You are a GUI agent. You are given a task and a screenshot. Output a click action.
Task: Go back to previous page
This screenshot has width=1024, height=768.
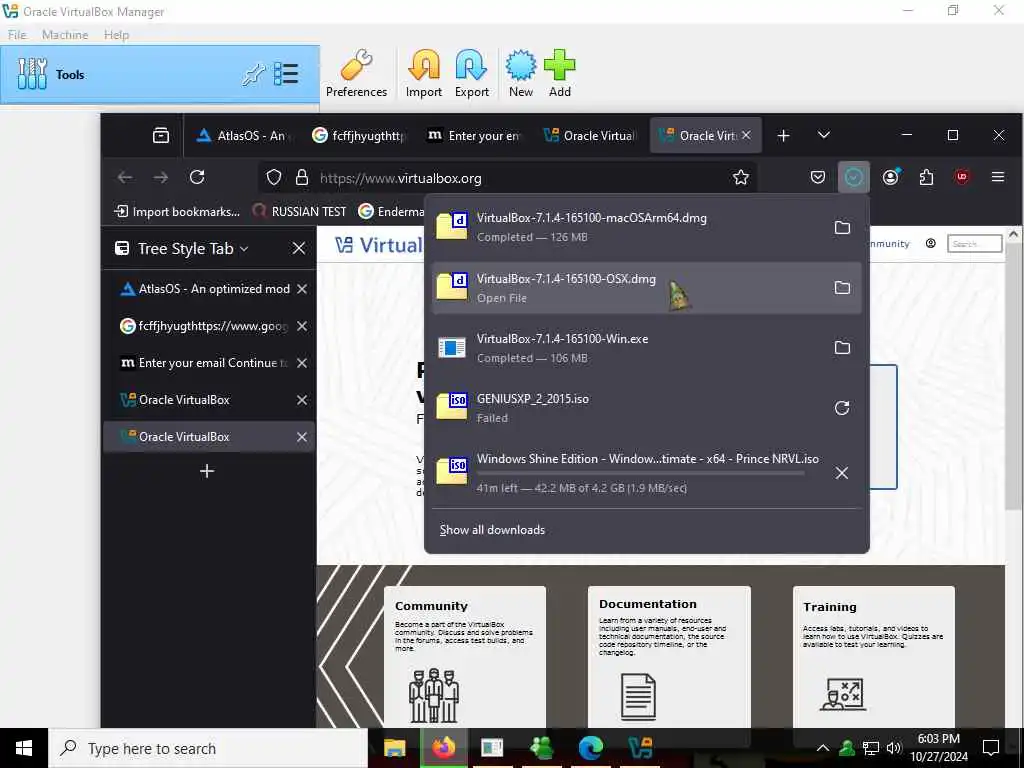coord(125,177)
